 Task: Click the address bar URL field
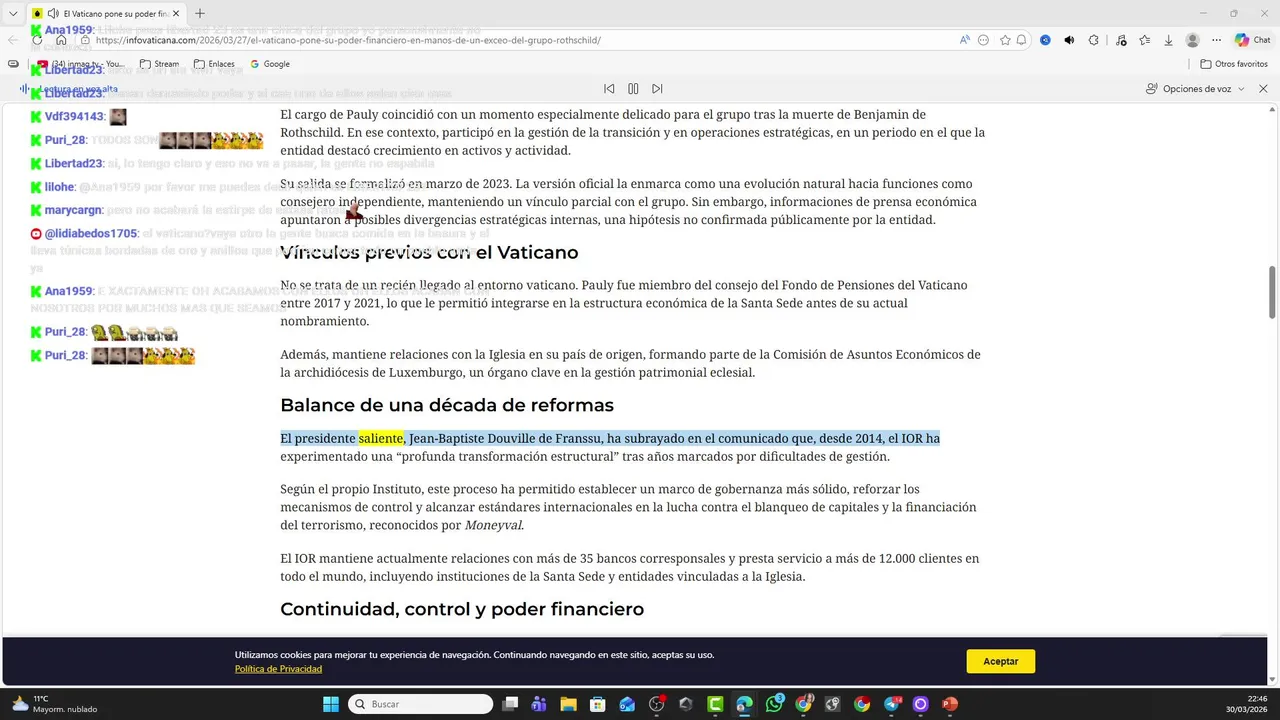pos(520,40)
